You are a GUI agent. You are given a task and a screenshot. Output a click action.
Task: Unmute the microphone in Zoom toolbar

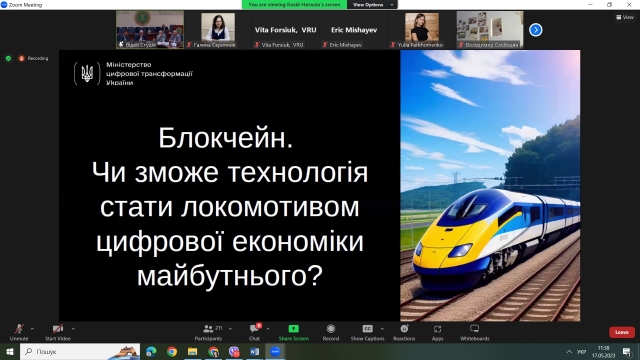tap(19, 329)
